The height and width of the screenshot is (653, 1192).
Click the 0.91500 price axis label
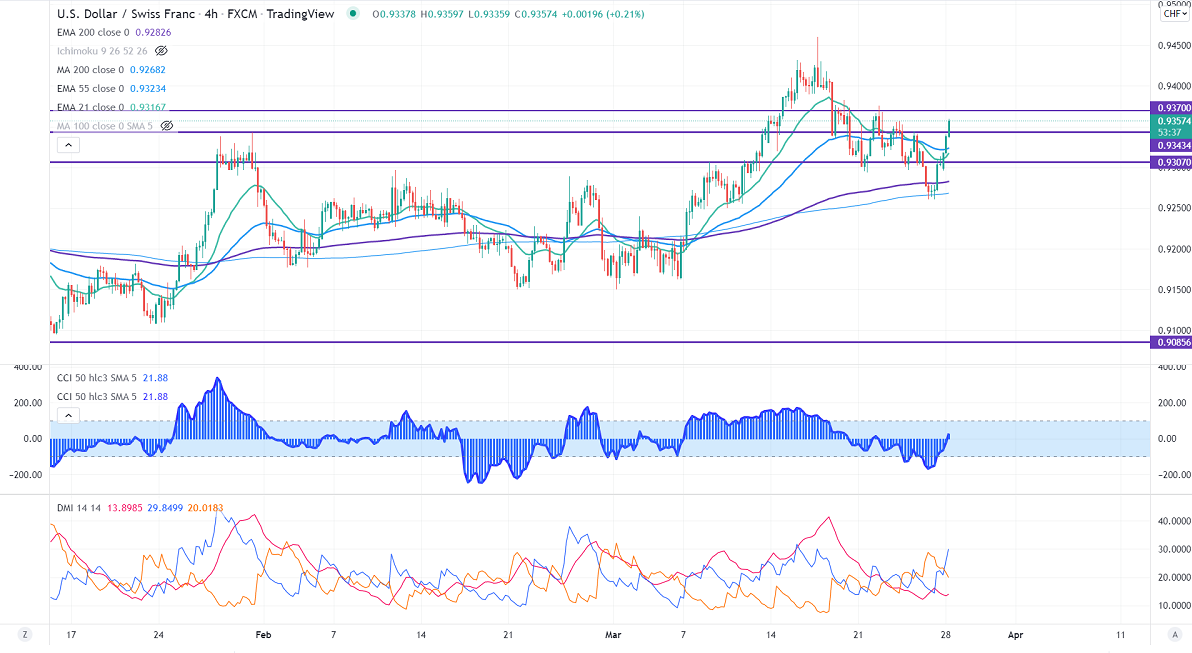(1174, 290)
